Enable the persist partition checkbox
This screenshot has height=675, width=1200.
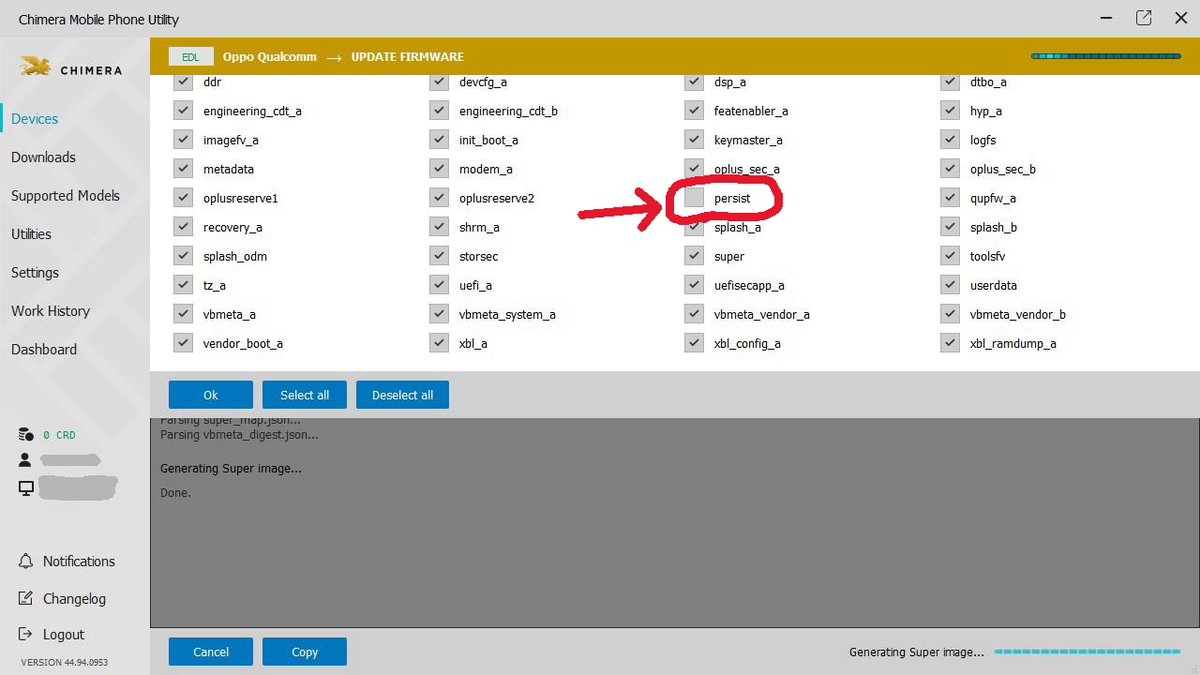click(694, 198)
